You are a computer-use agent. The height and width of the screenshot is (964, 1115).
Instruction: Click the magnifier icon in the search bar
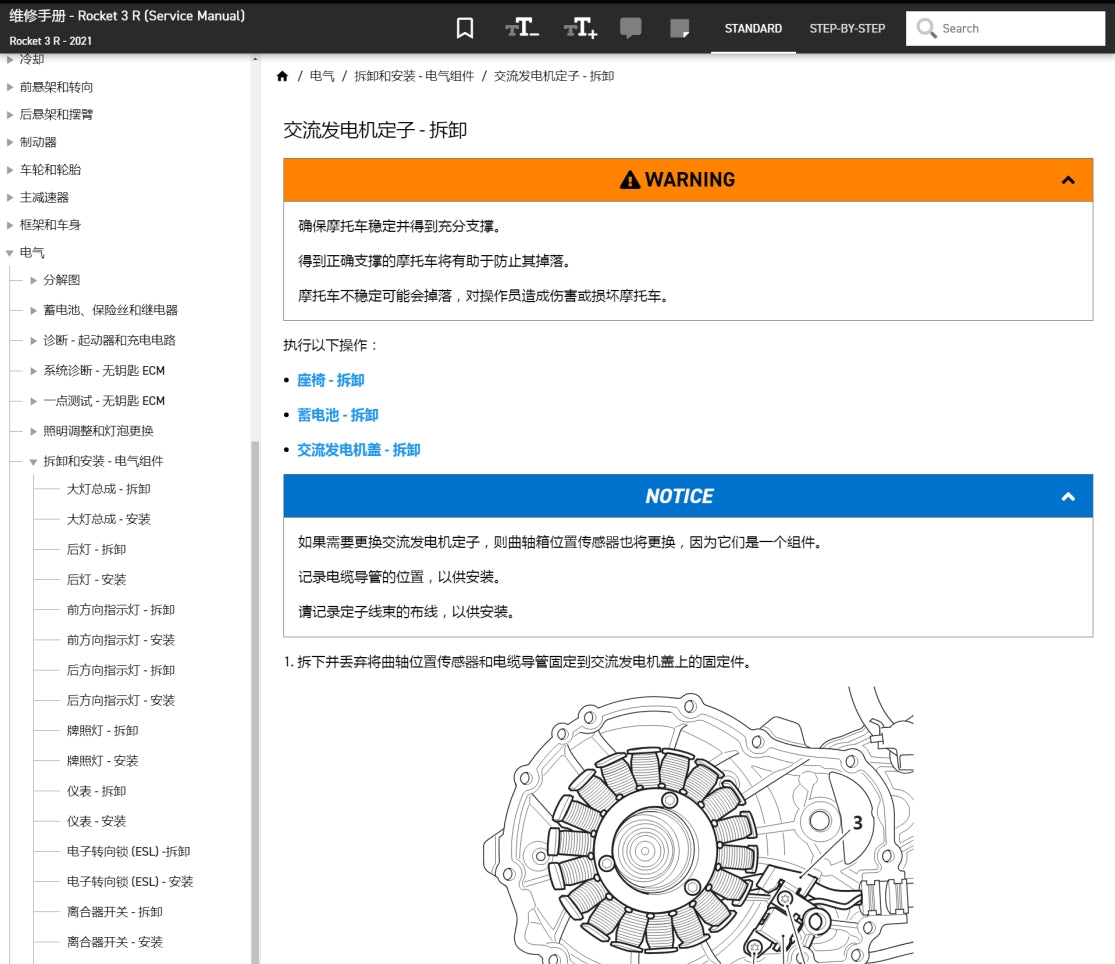tap(925, 28)
